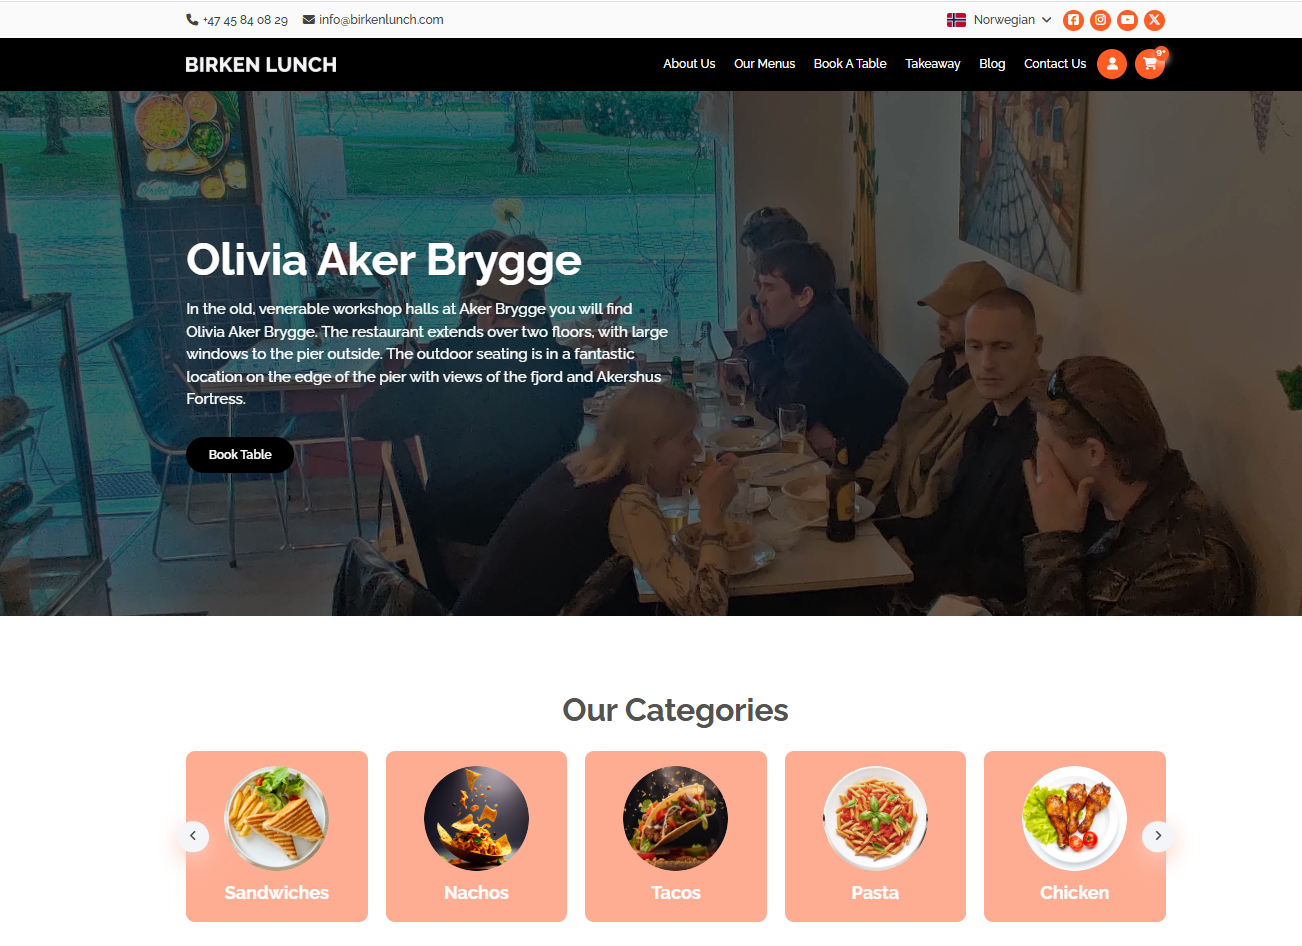This screenshot has height=946, width=1302.
Task: Open the user account icon
Action: coord(1112,64)
